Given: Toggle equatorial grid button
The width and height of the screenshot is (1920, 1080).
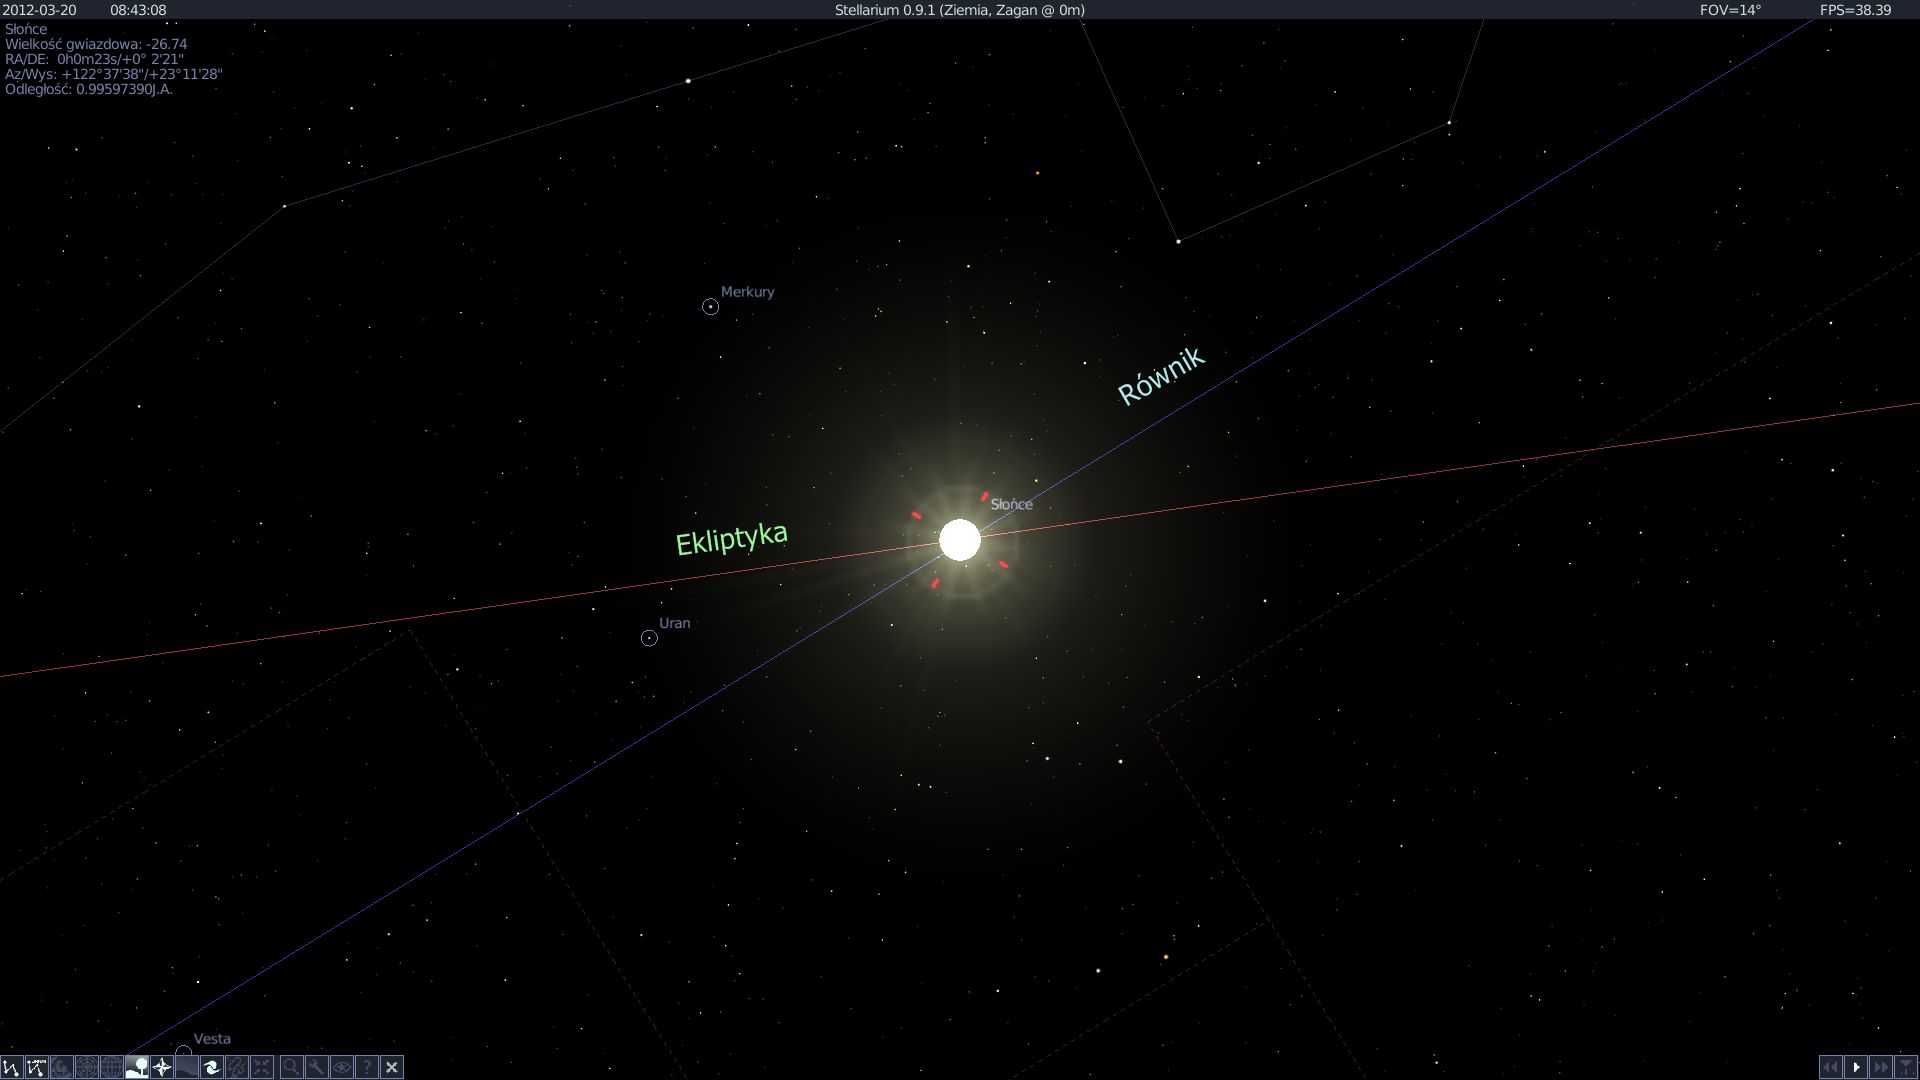Looking at the screenshot, I should pos(86,1067).
